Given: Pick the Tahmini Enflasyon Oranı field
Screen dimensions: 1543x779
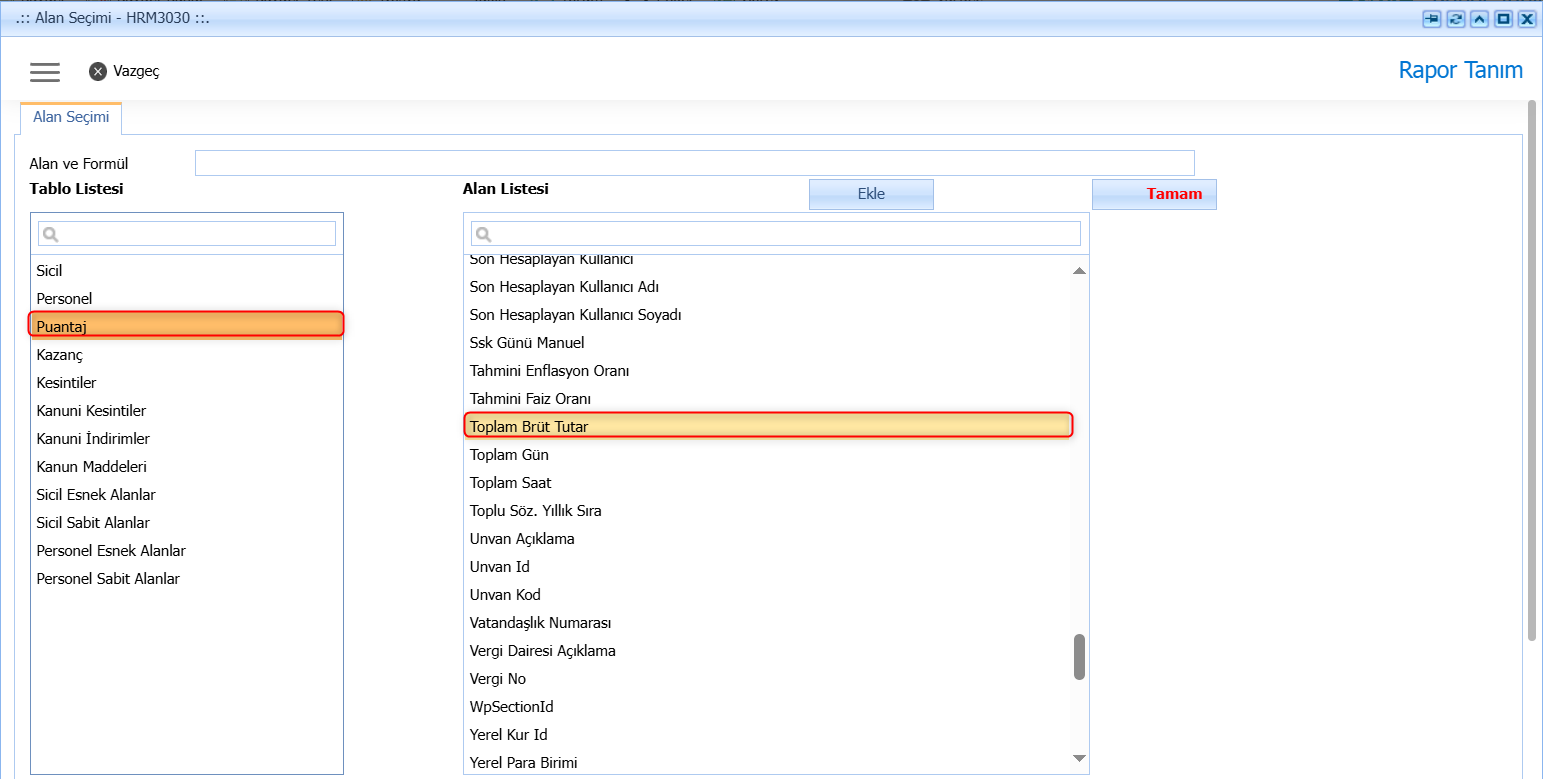Looking at the screenshot, I should pyautogui.click(x=768, y=371).
